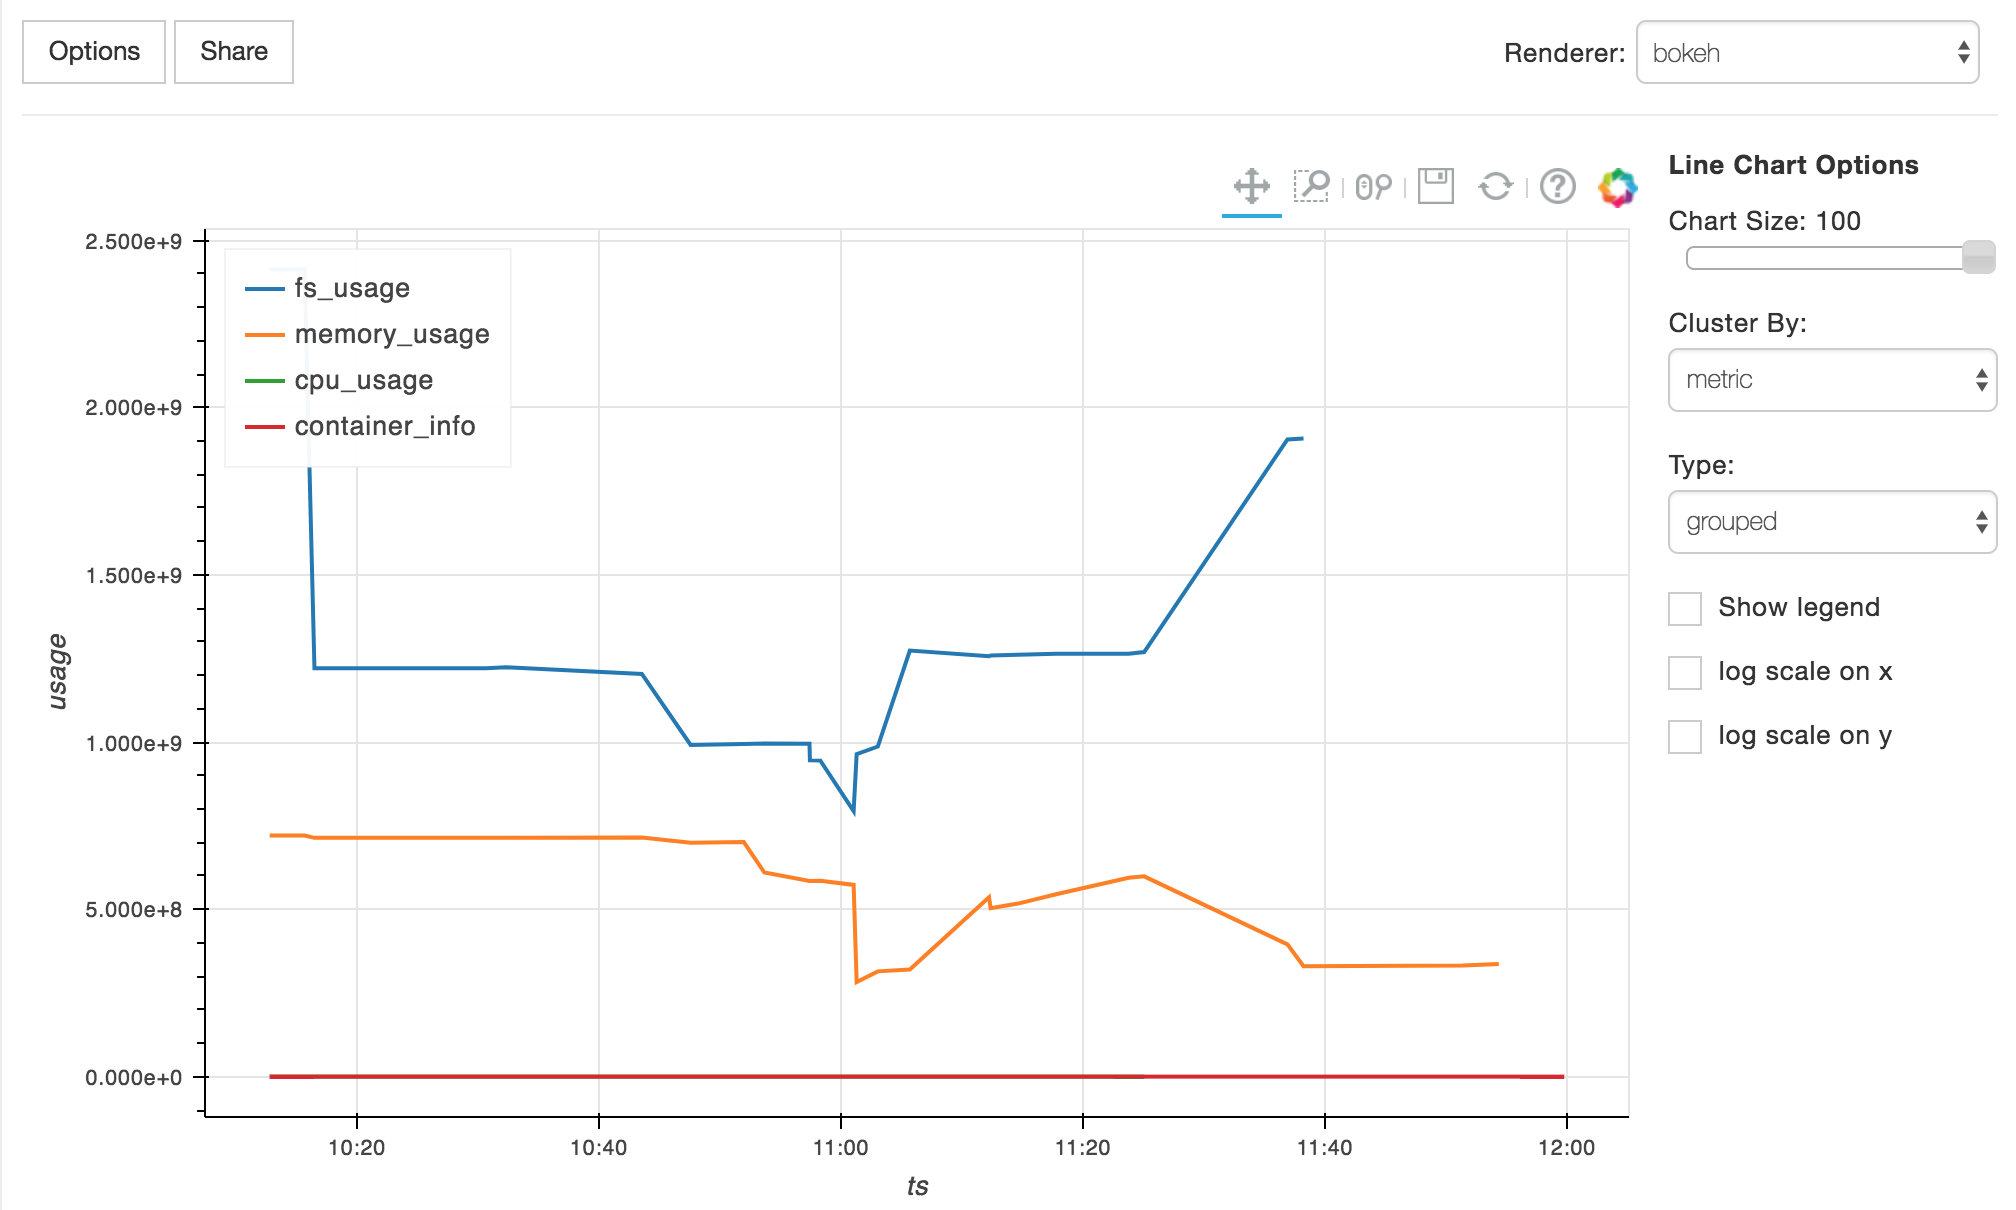The height and width of the screenshot is (1210, 2016).
Task: Open the Renderer bokeh dropdown
Action: (1807, 52)
